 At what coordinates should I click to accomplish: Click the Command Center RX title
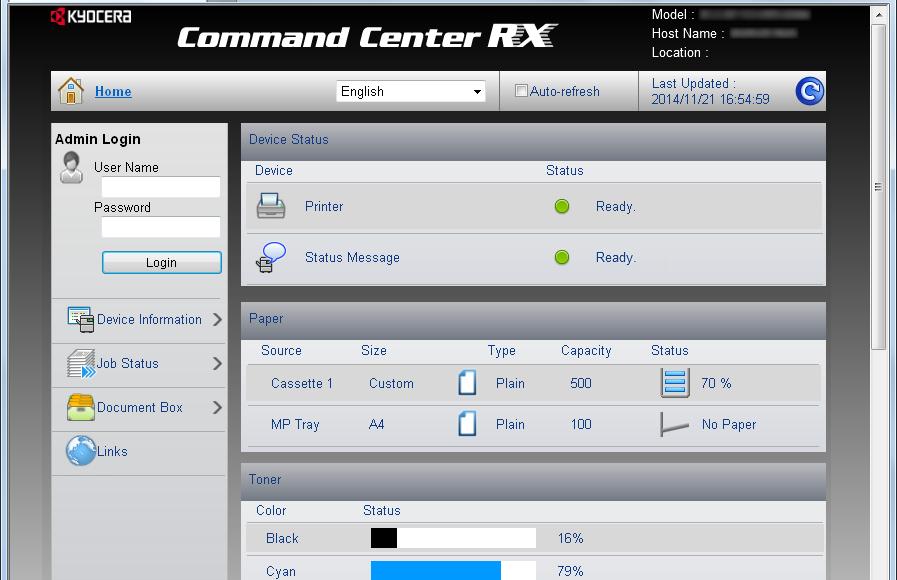[367, 37]
